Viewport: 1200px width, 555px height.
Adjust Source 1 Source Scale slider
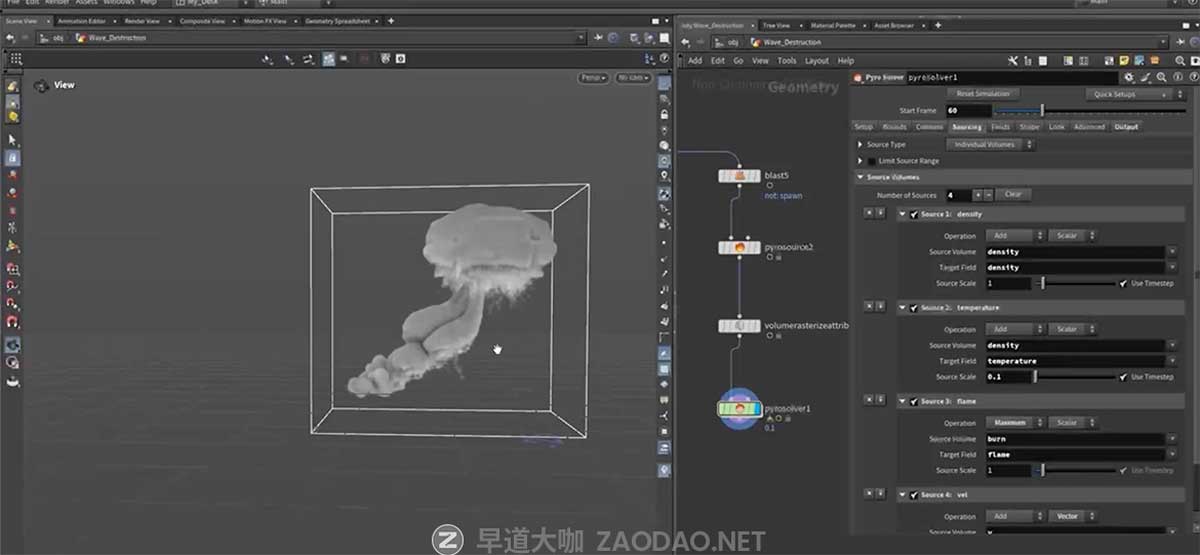[x=1075, y=284]
